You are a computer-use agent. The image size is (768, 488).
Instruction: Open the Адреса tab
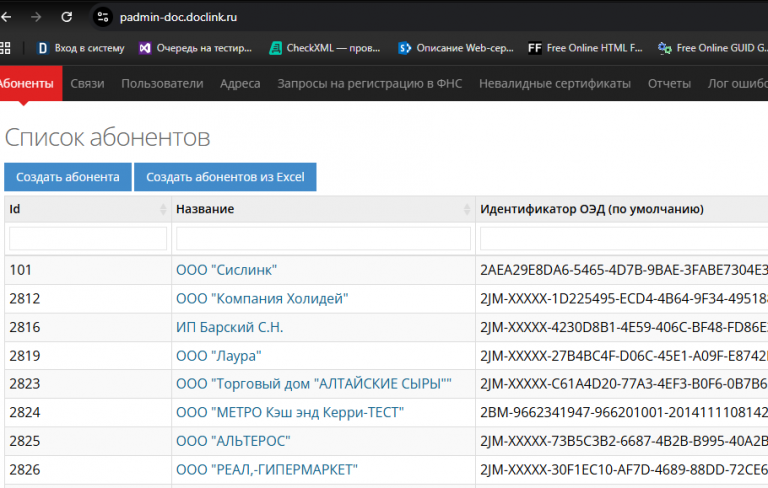pos(240,84)
